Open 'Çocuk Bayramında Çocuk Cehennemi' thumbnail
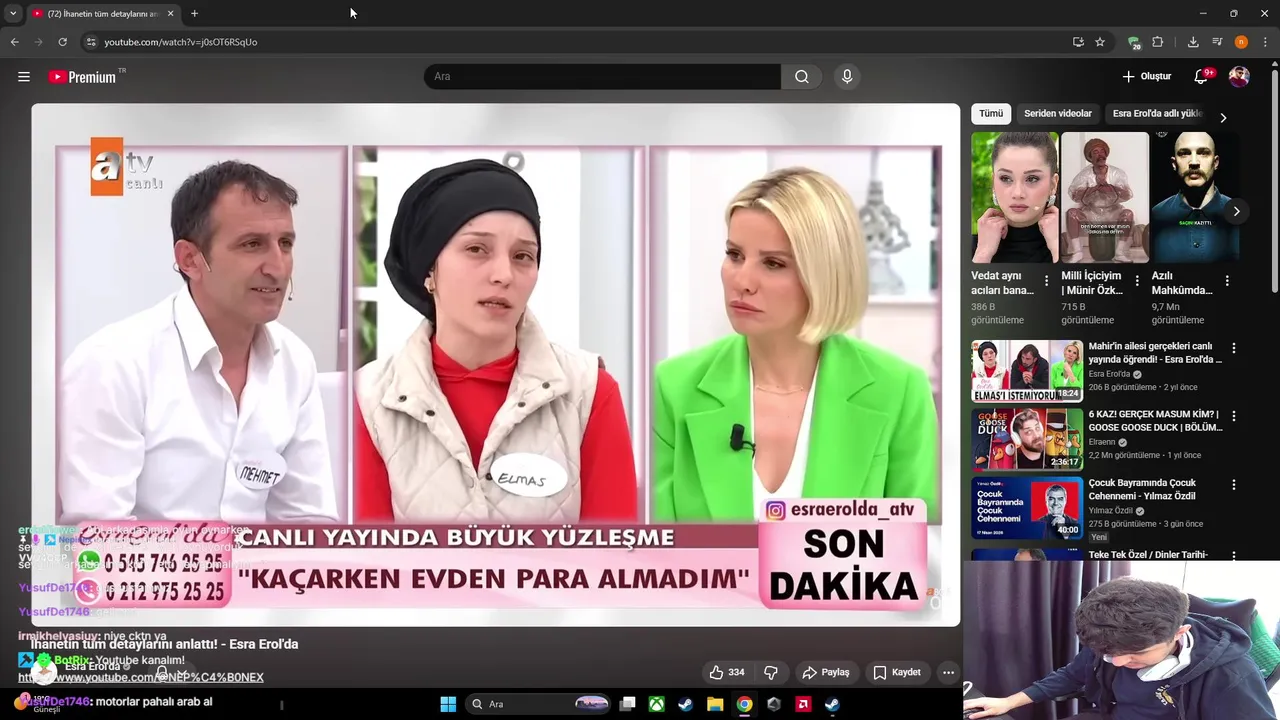This screenshot has height=720, width=1280. (1027, 508)
